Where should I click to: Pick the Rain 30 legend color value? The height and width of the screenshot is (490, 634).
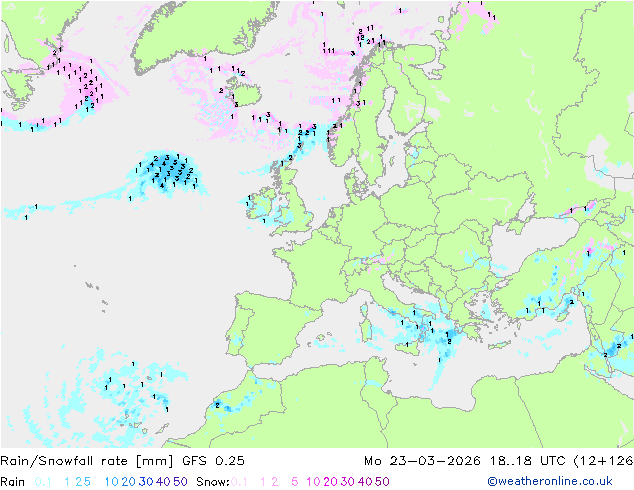click(x=146, y=482)
